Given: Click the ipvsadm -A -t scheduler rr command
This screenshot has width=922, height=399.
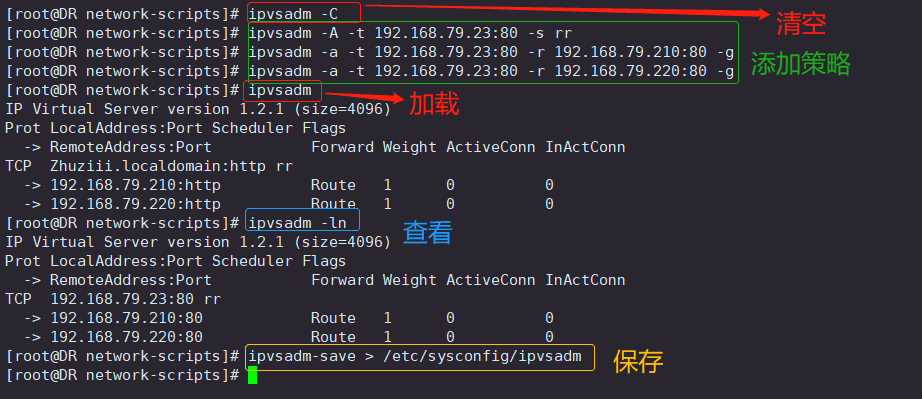Looking at the screenshot, I should pos(410,33).
